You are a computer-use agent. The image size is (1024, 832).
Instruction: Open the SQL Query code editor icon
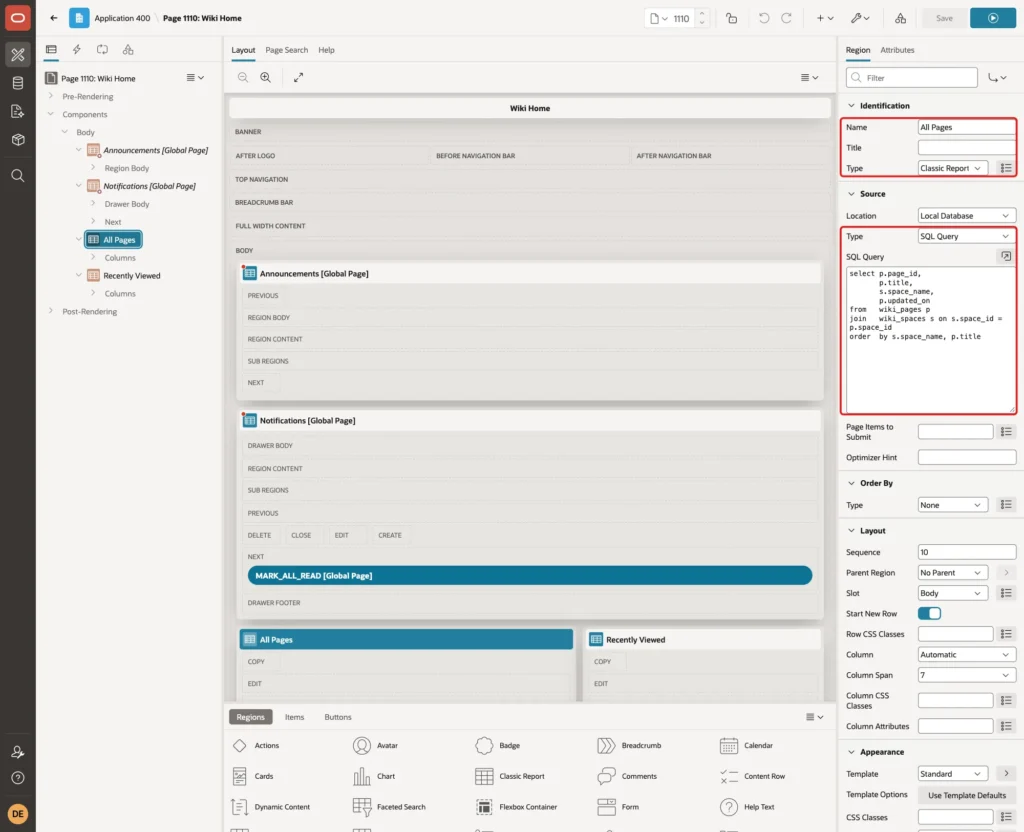[x=1006, y=257]
